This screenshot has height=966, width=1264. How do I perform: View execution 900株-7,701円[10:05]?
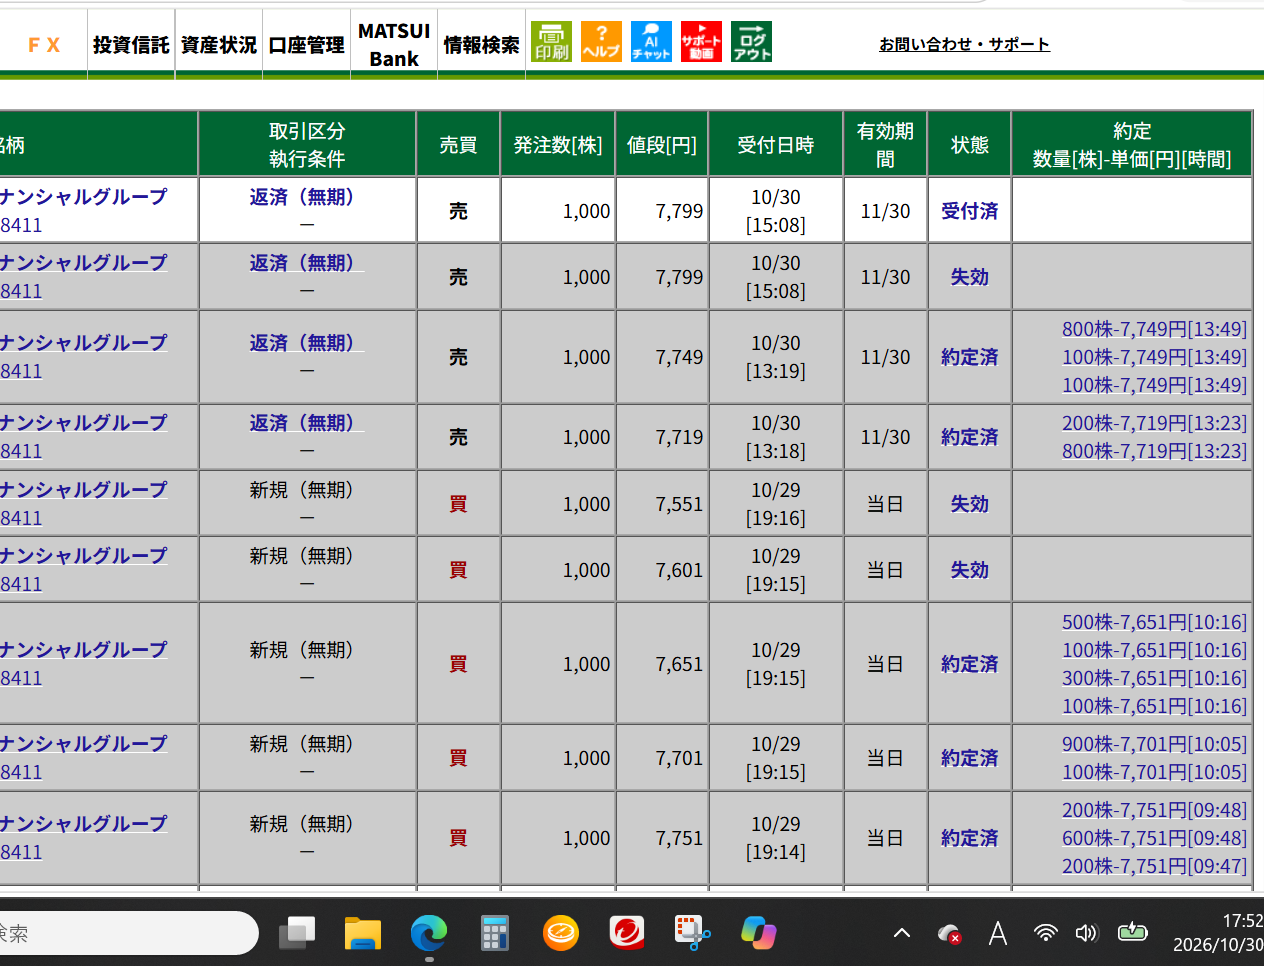pos(1154,744)
